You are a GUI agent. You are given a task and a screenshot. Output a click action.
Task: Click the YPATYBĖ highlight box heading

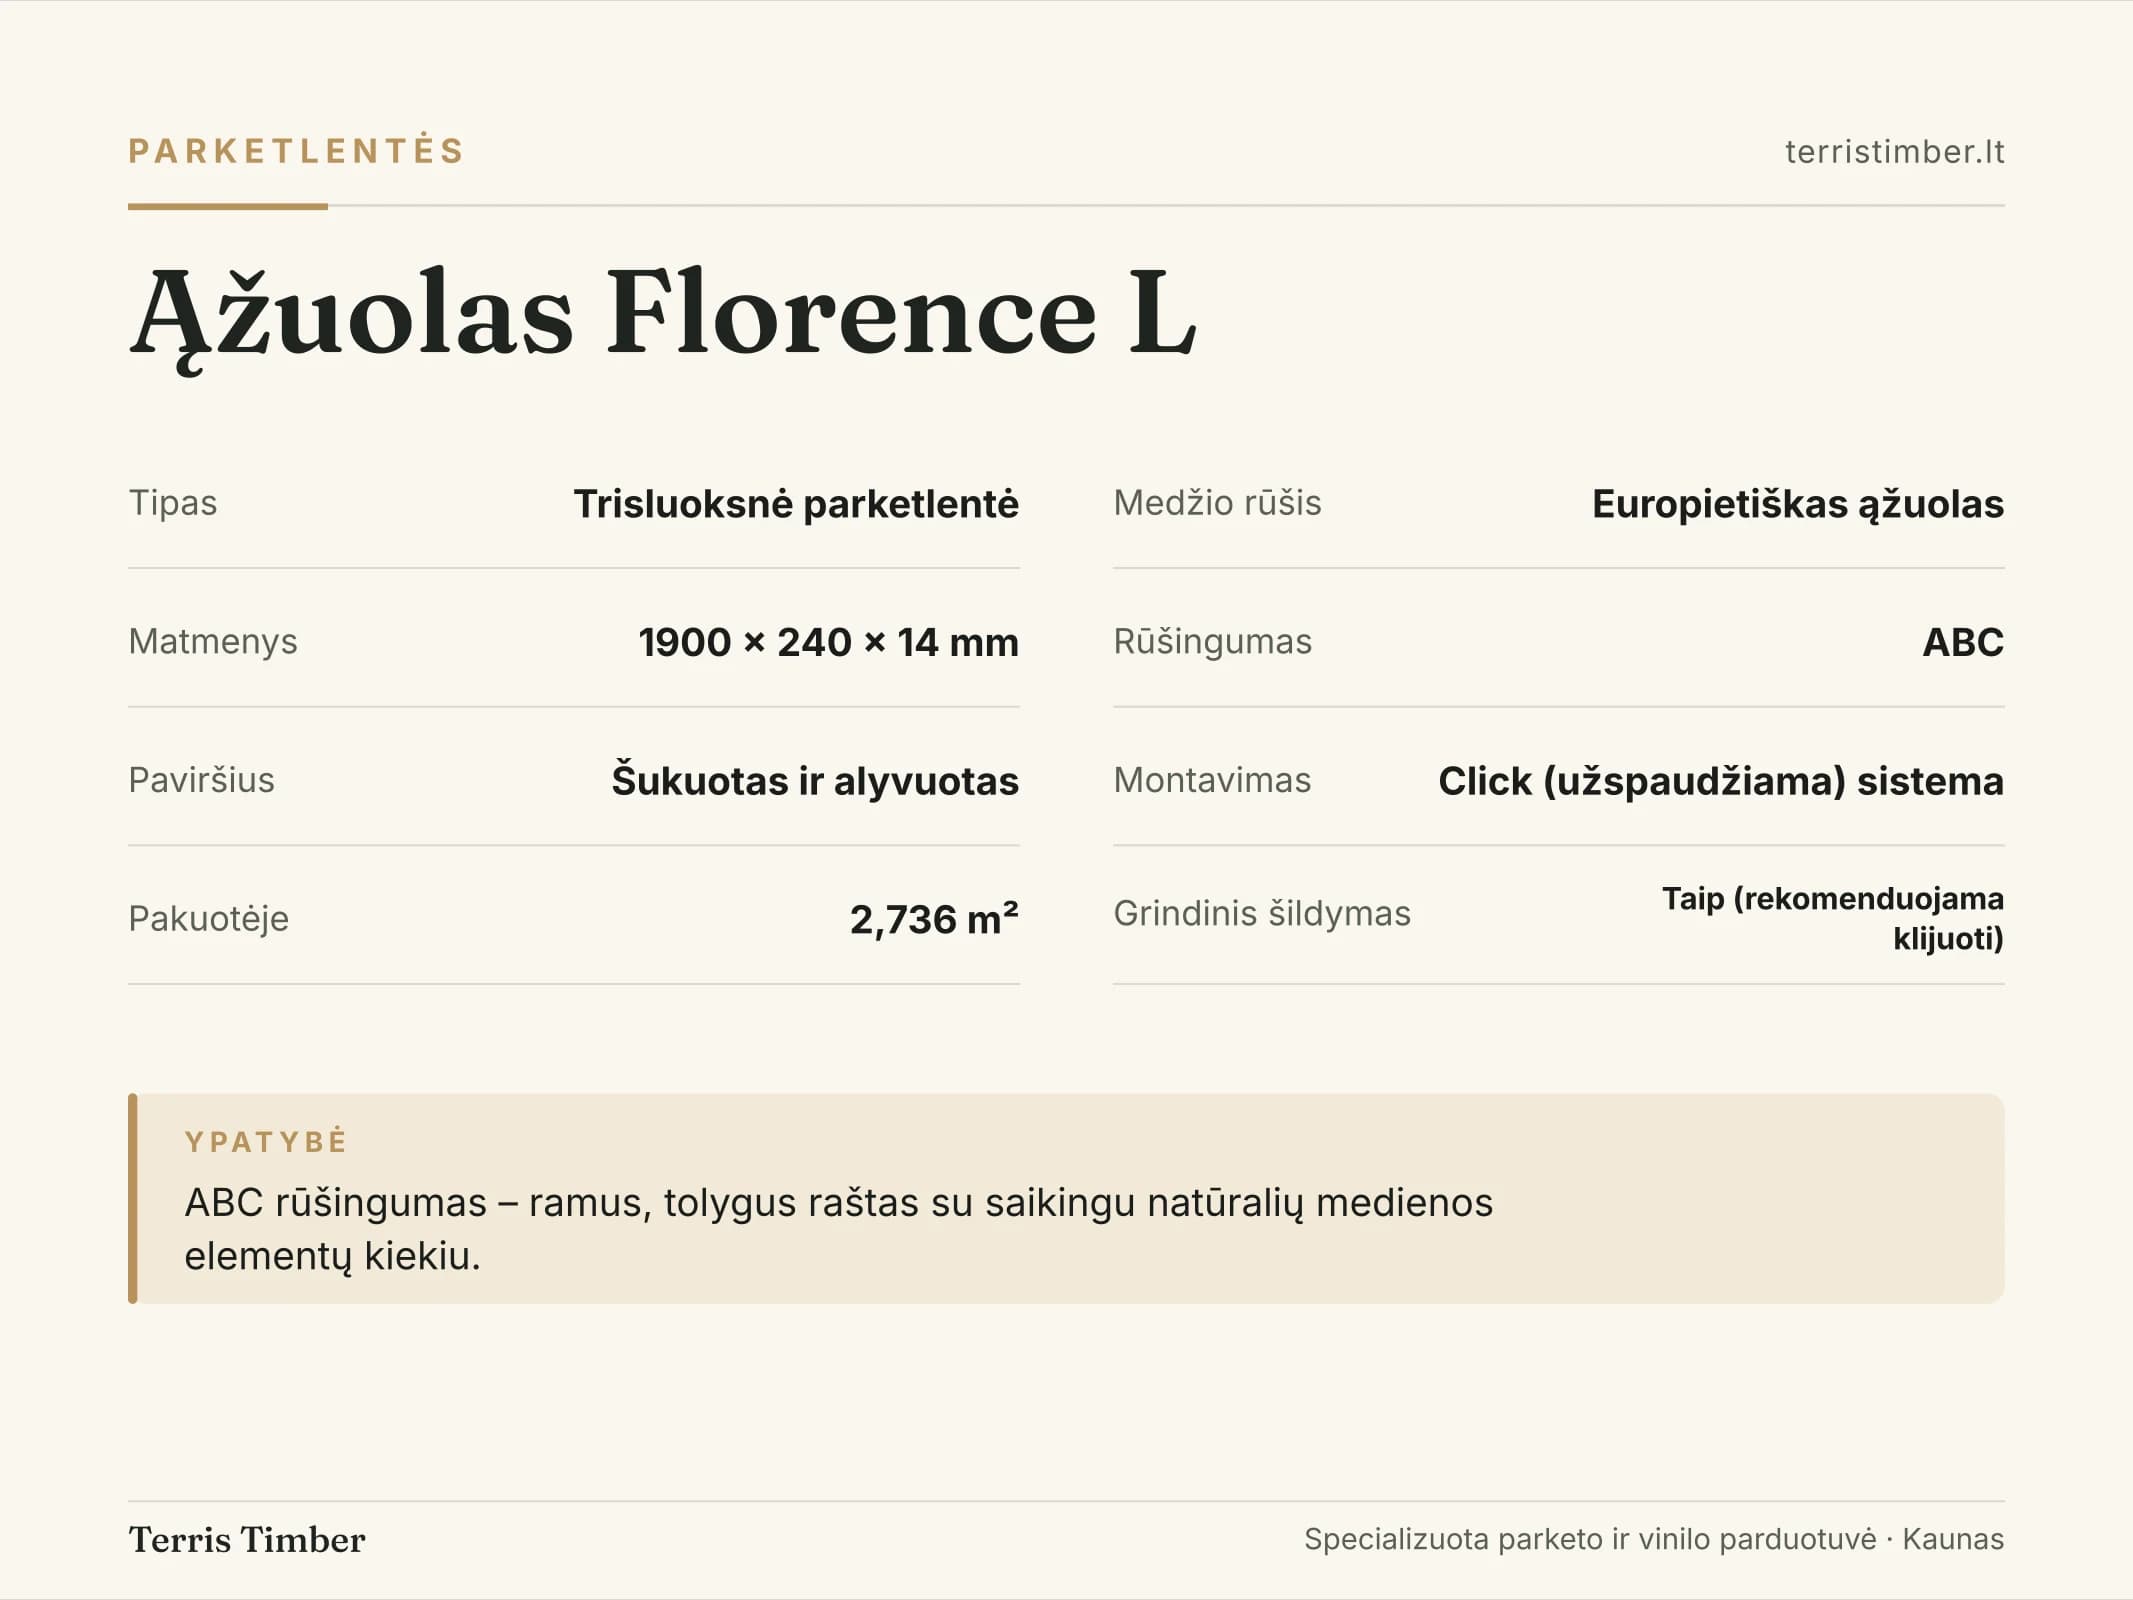point(266,1142)
